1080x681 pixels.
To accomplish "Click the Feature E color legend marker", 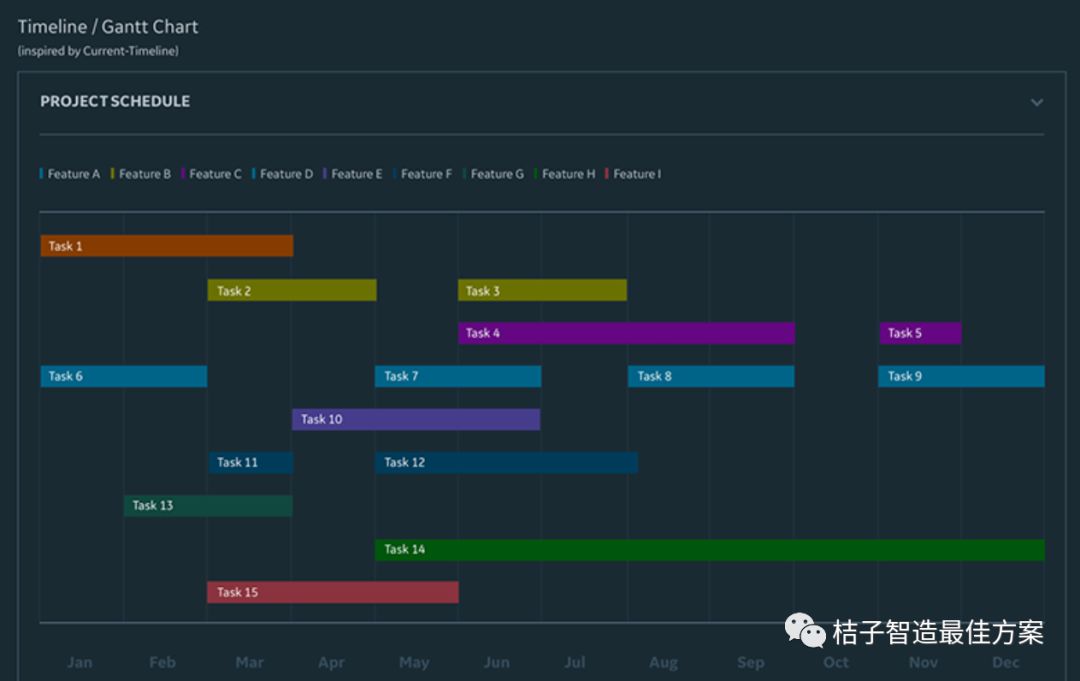I will [325, 174].
